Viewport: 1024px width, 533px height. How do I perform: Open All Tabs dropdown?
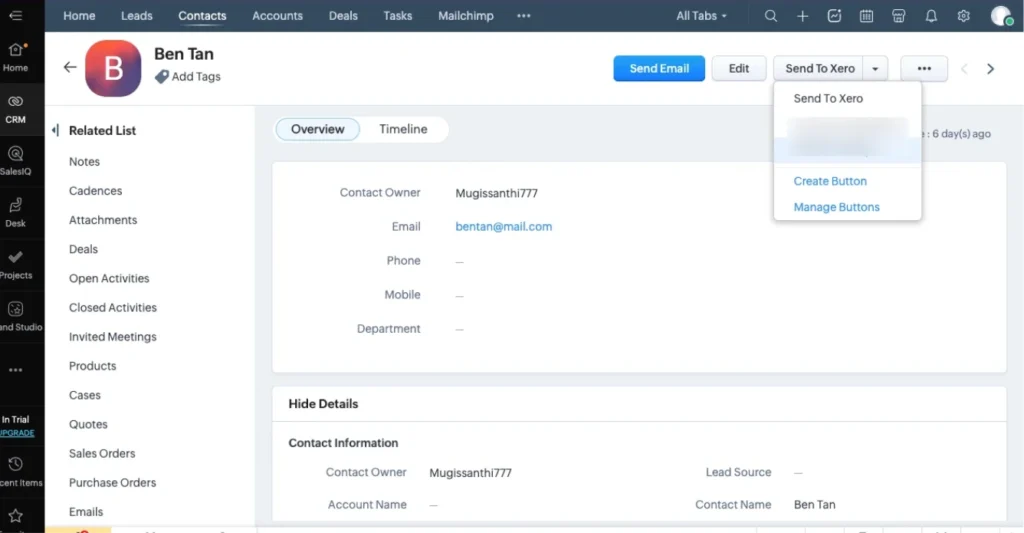(x=701, y=16)
